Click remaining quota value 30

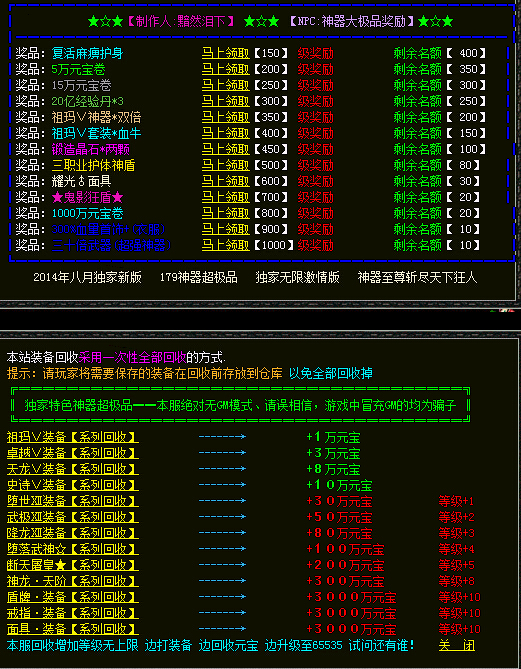tap(466, 182)
